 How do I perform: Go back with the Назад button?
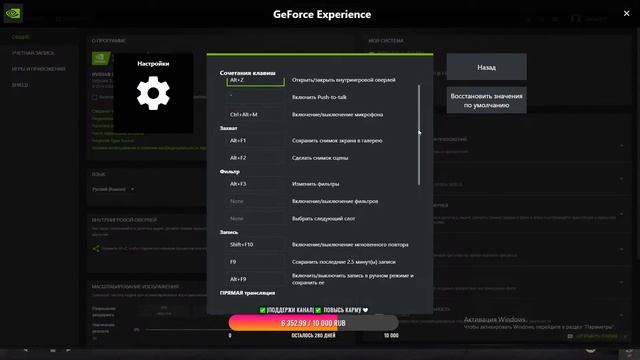[x=487, y=67]
